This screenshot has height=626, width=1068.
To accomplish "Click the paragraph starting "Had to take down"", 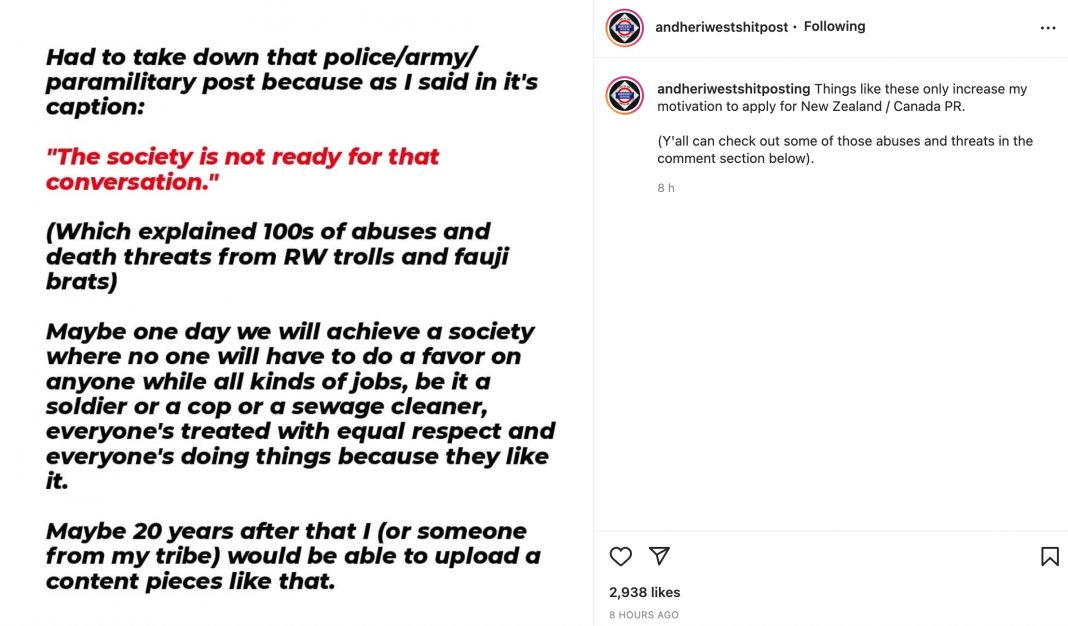I will coord(291,82).
